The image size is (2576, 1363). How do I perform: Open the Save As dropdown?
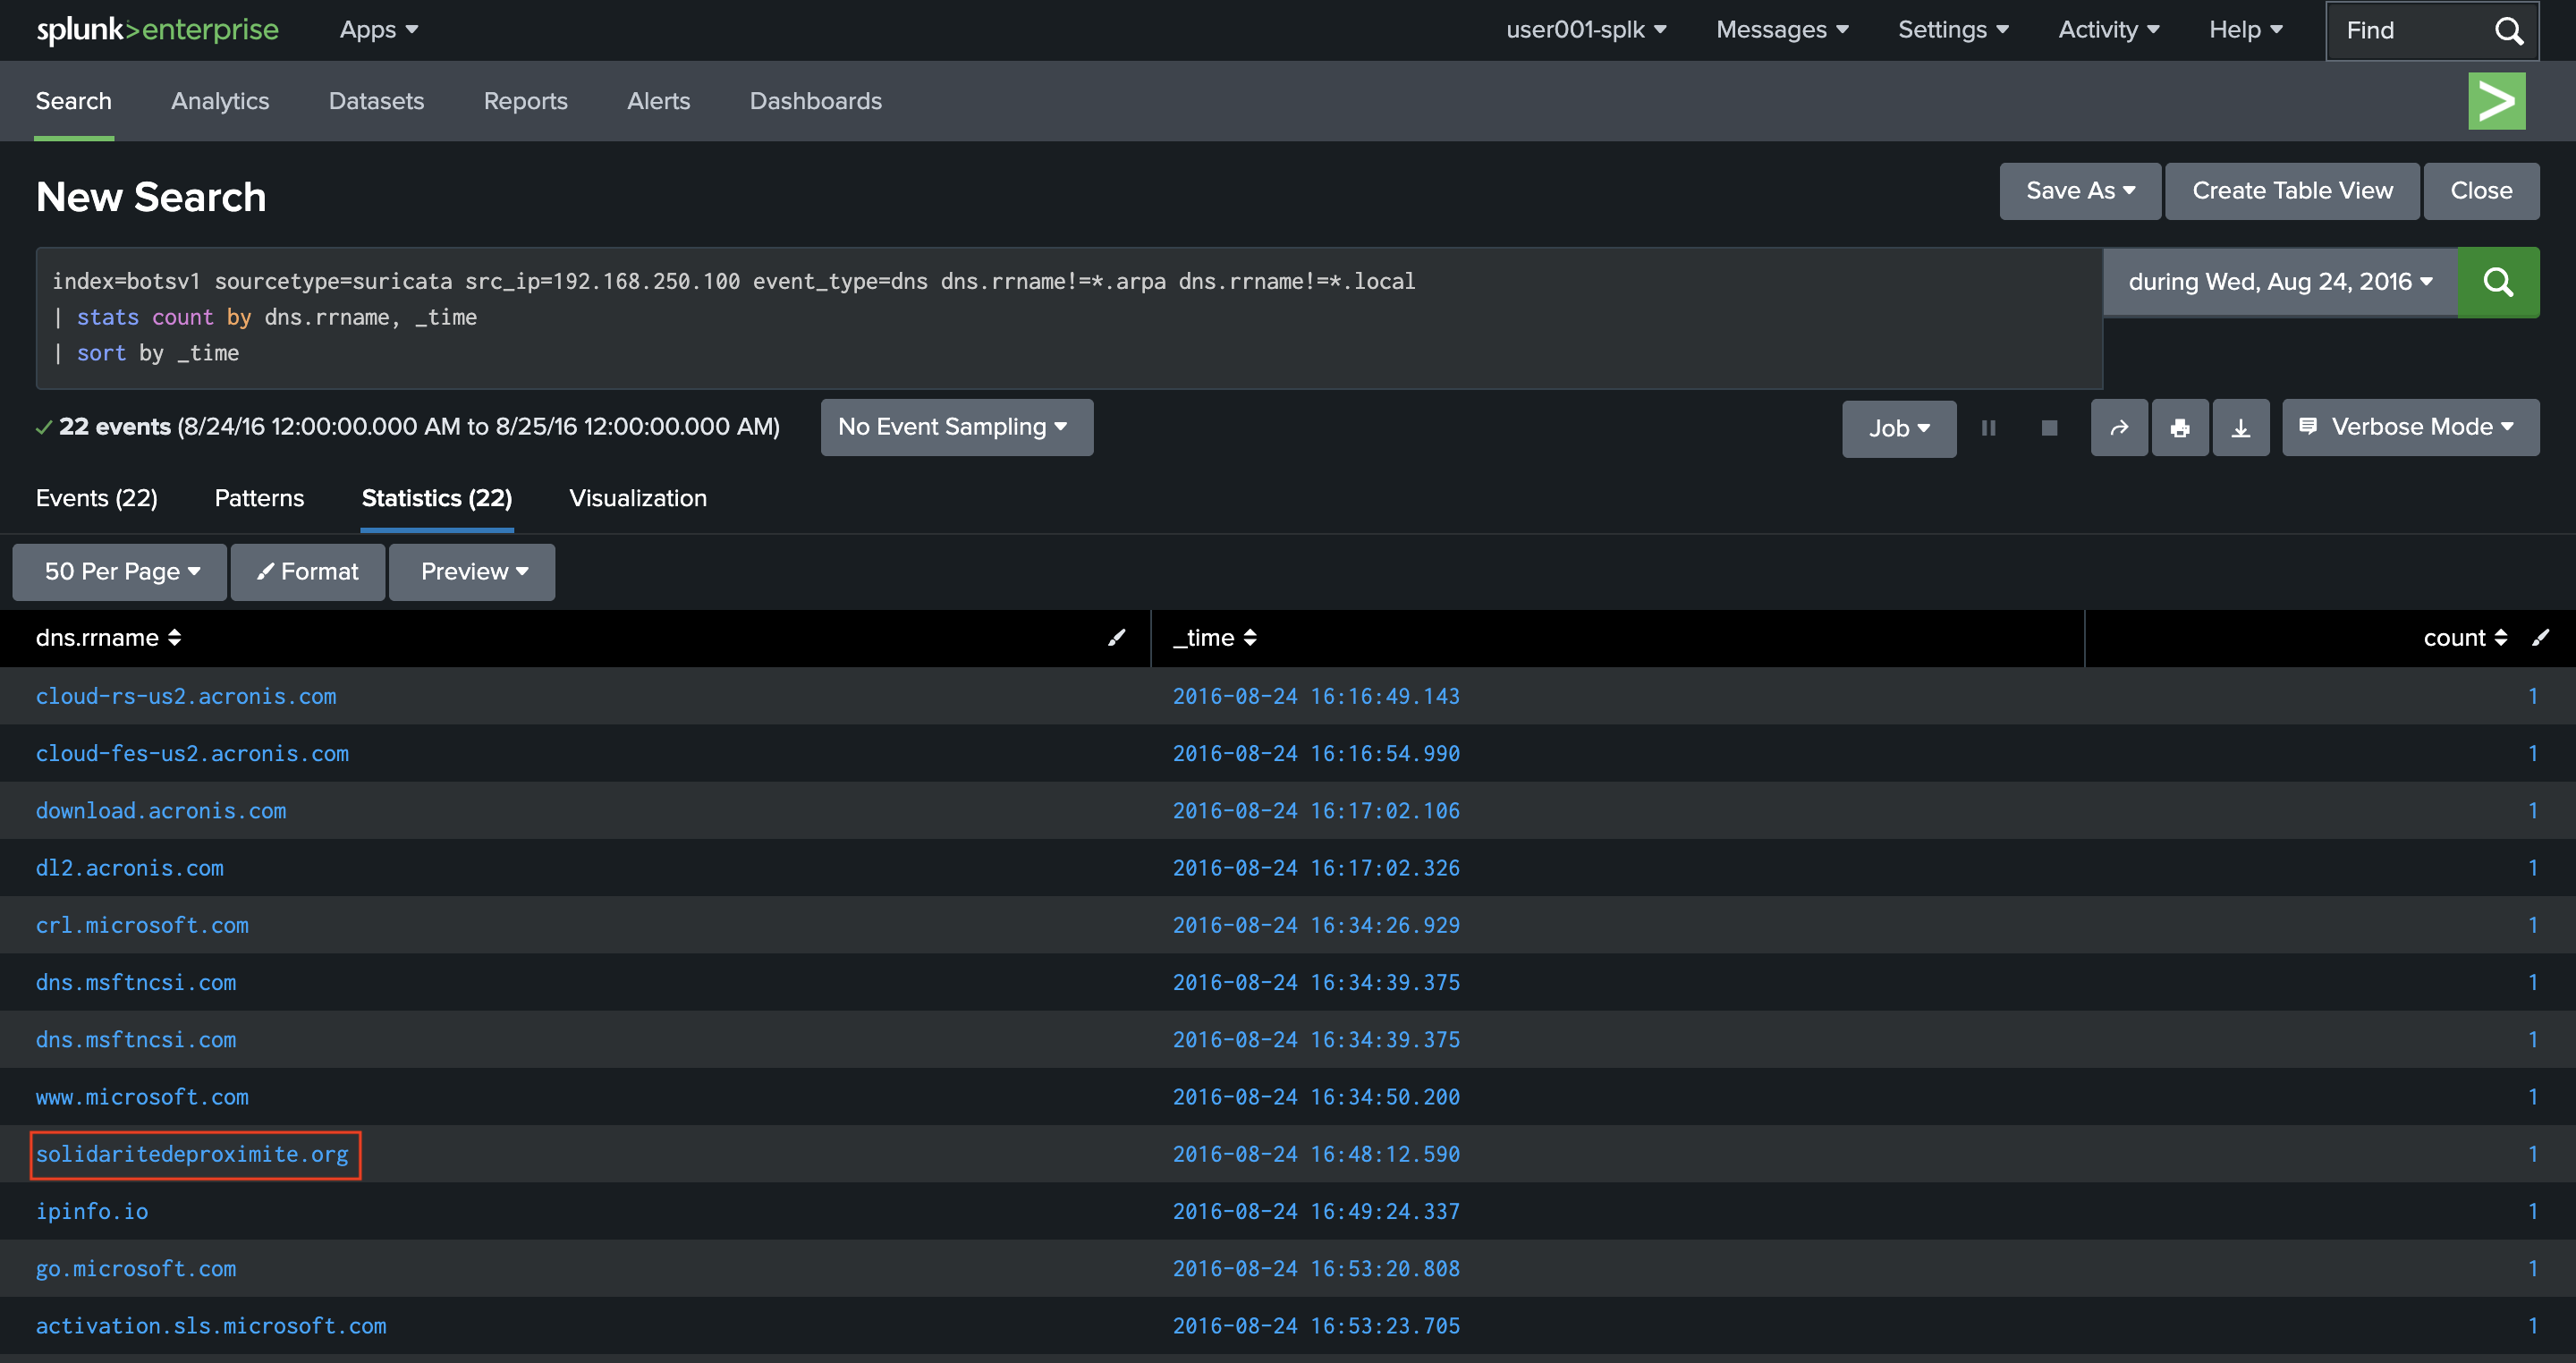coord(2080,191)
